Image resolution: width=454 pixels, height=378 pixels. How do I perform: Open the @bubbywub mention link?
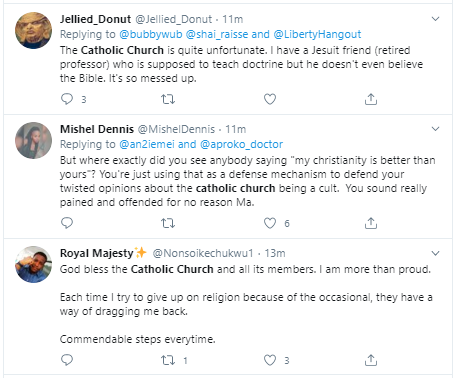point(151,34)
